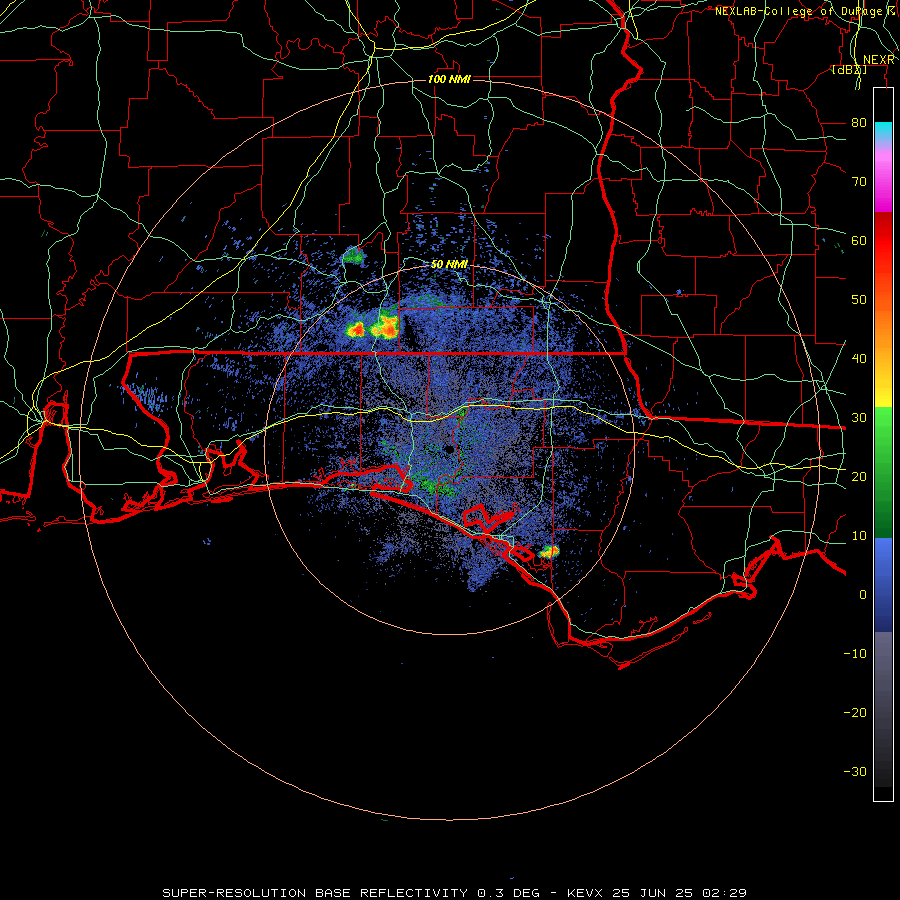Viewport: 900px width, 900px height.
Task: Click the 80 value on dBZ scale
Action: pos(859,122)
